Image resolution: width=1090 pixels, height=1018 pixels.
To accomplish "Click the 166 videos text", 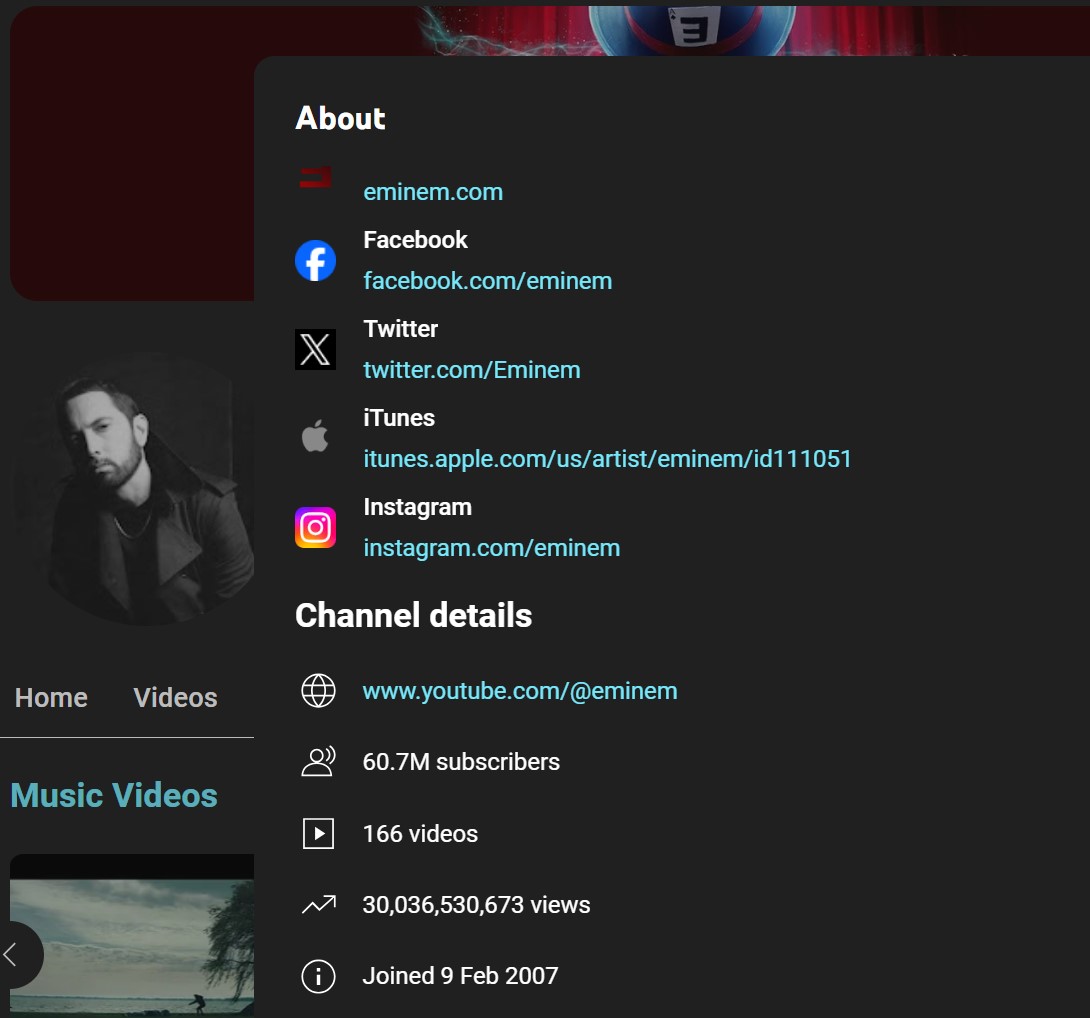I will (x=421, y=834).
